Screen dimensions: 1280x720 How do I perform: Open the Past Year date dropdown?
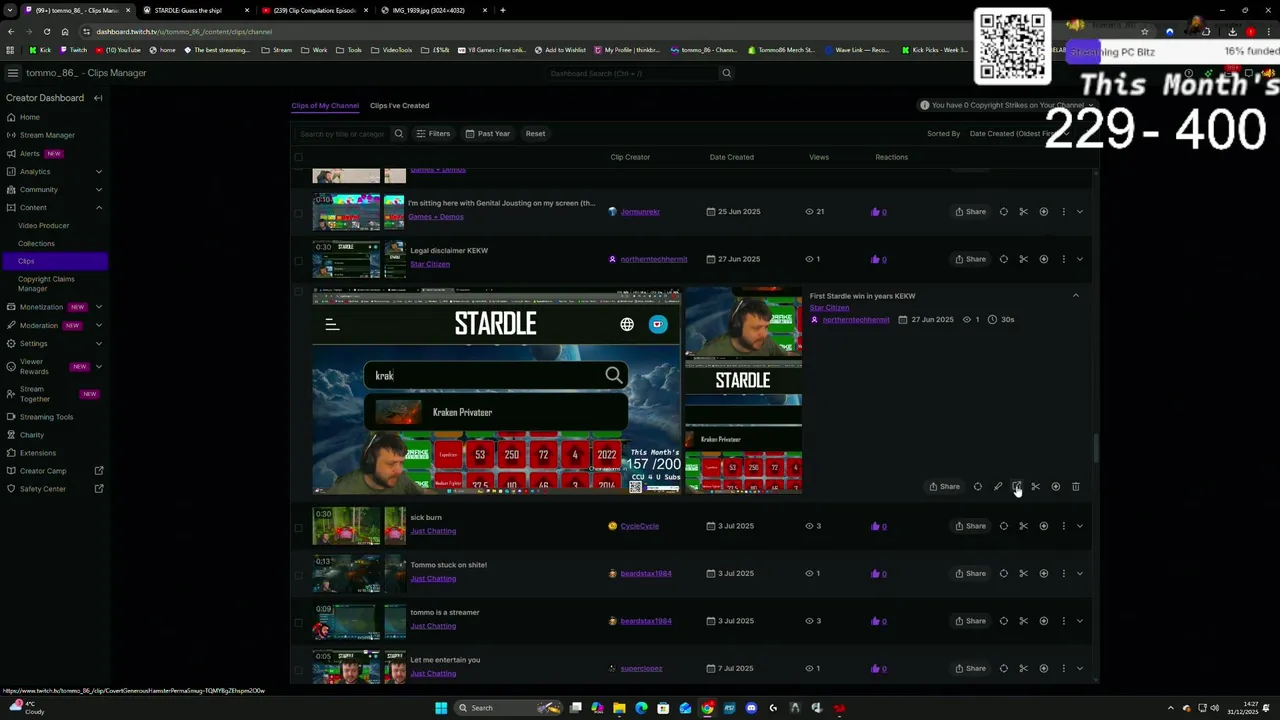[x=487, y=133]
